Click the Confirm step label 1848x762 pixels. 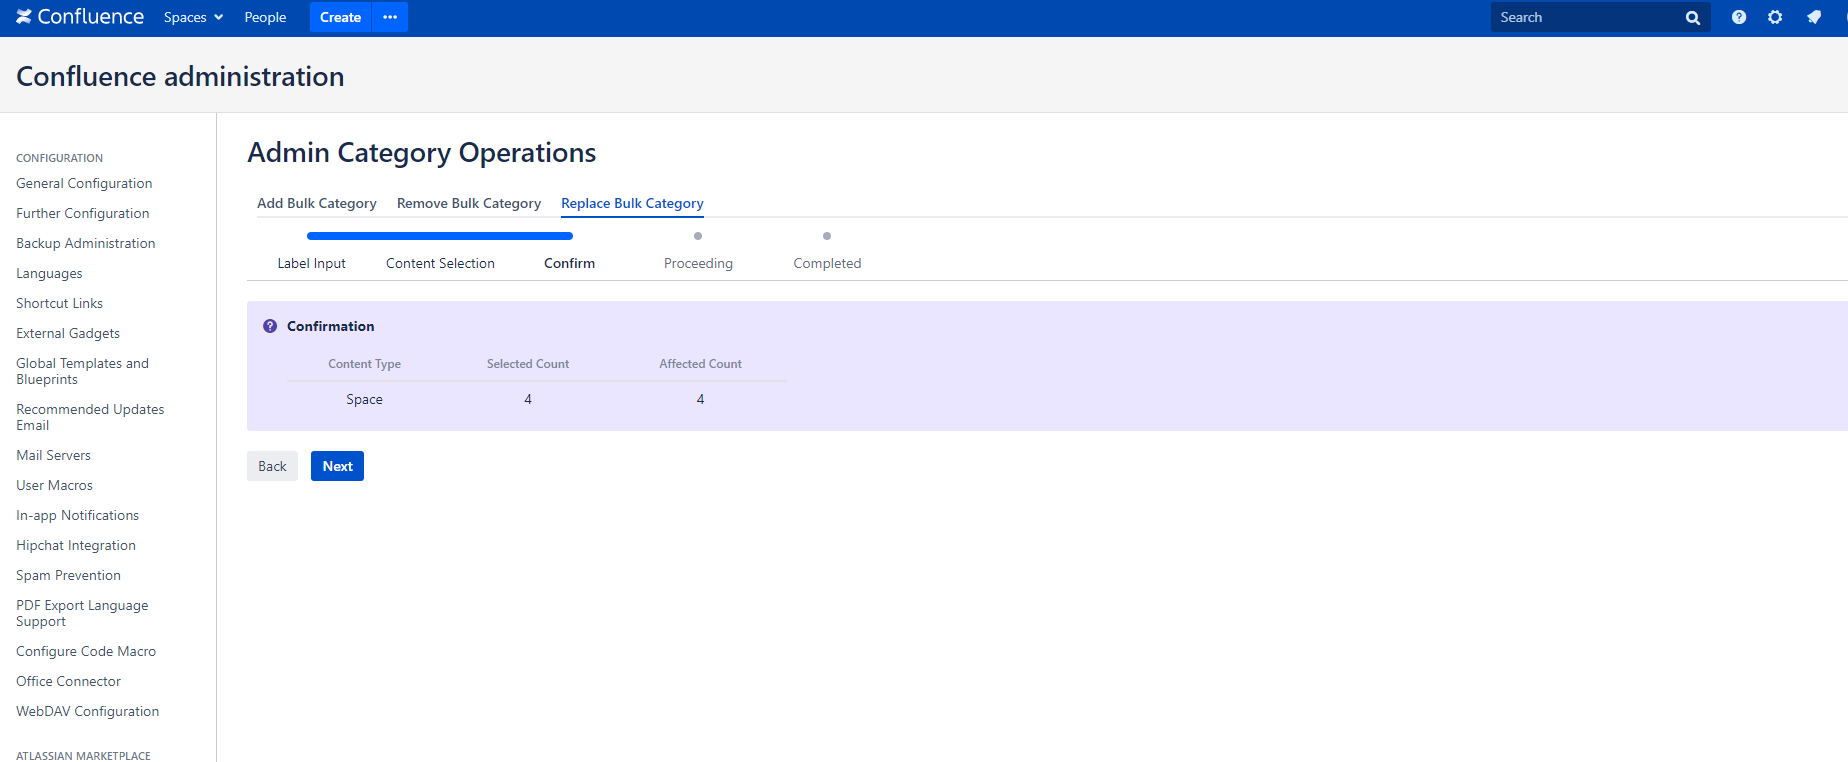coord(569,263)
